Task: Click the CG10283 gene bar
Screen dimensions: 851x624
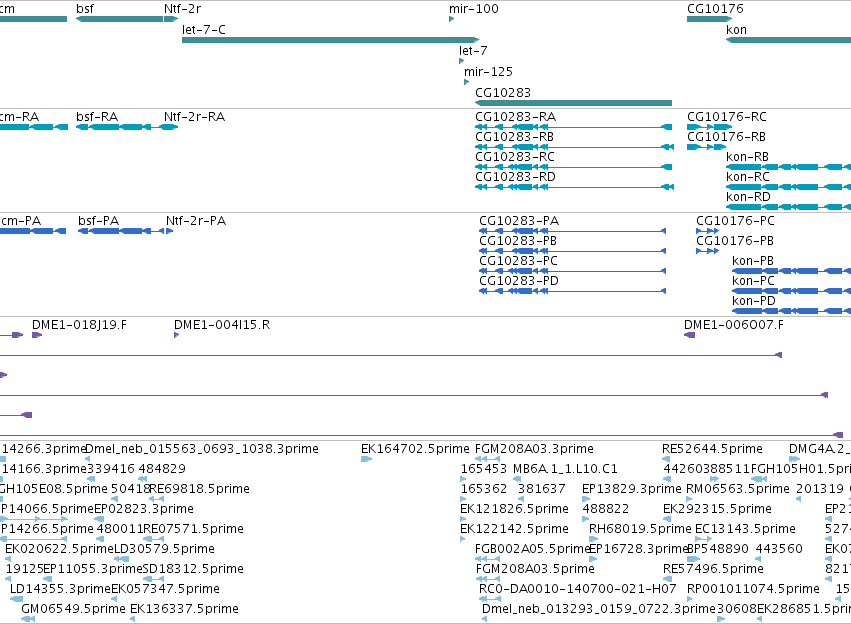Action: click(x=573, y=103)
